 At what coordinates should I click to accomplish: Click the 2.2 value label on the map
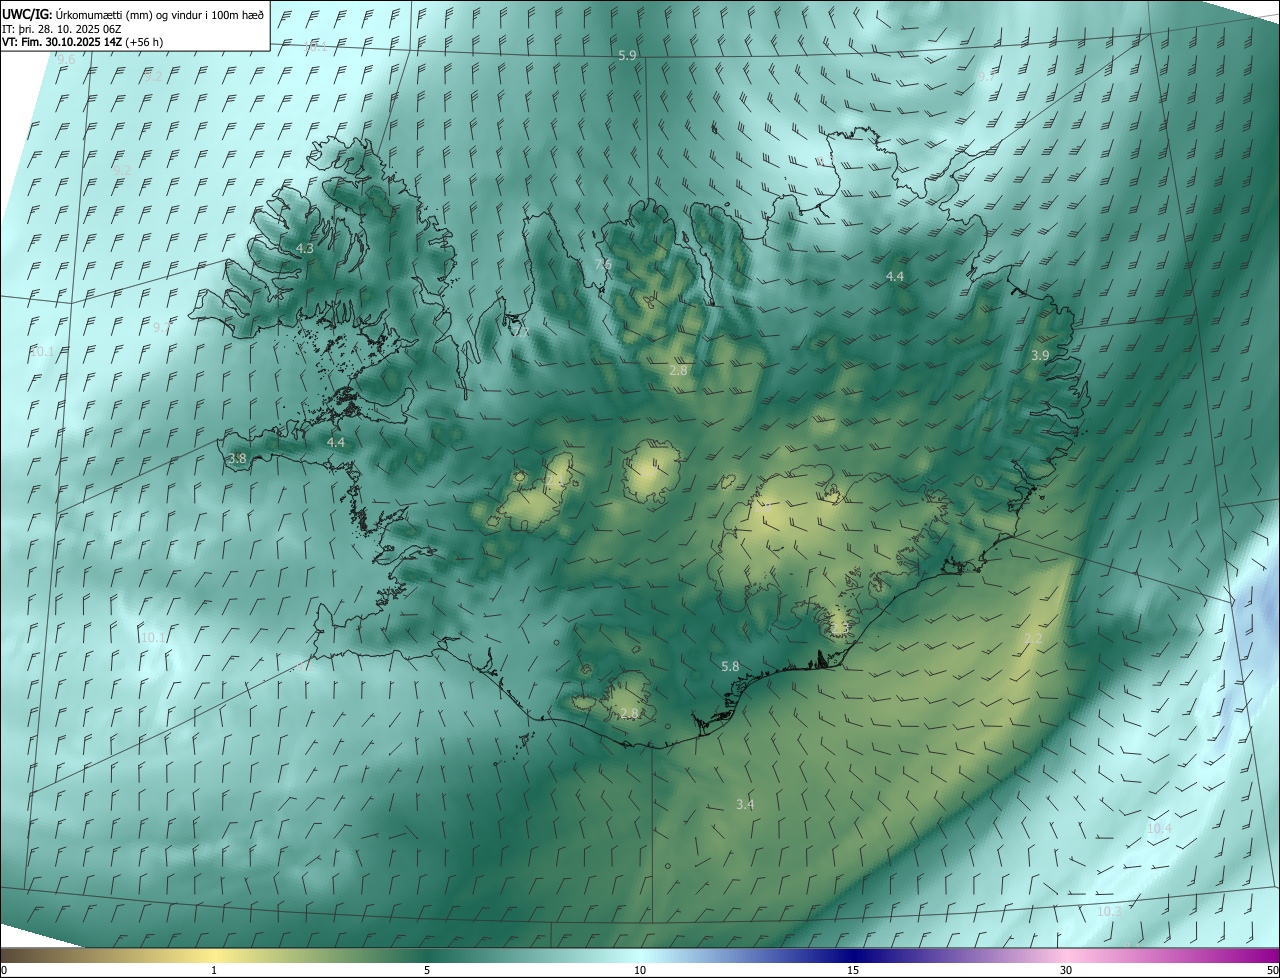[1033, 638]
